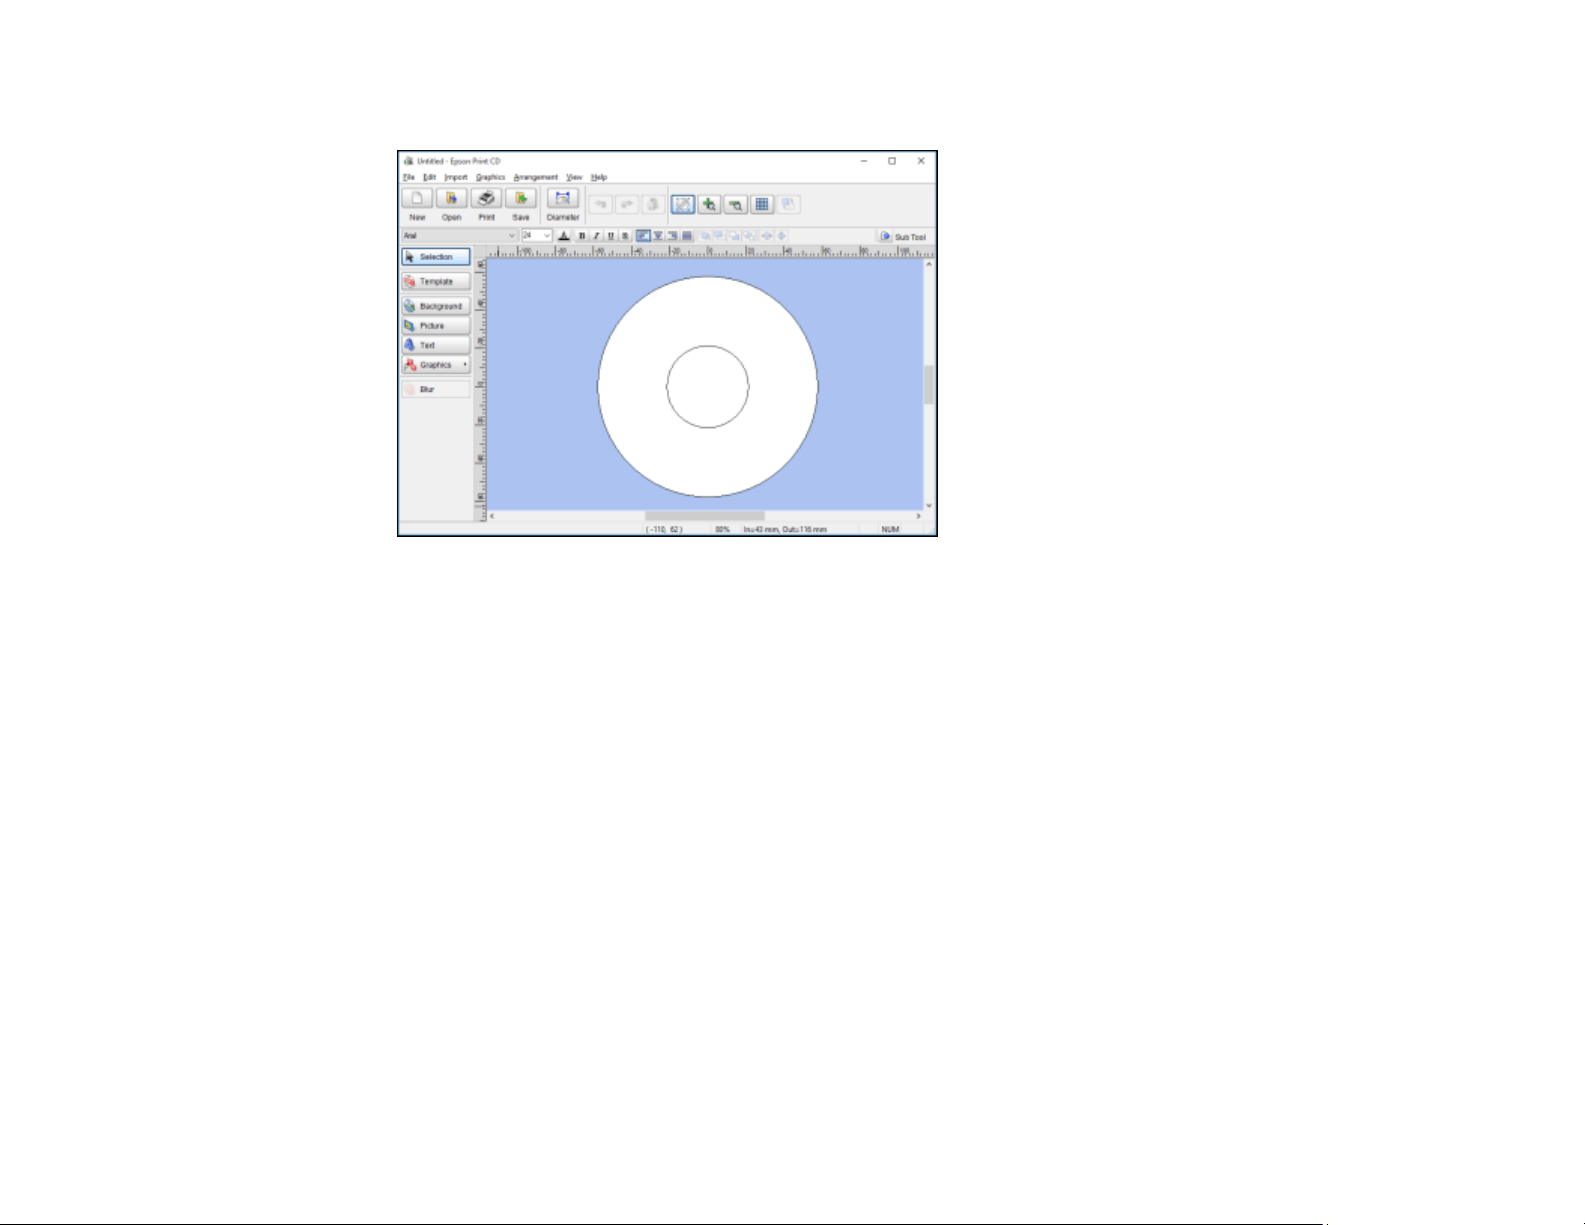1585x1225 pixels.
Task: Click the Blur tool button
Action: pos(436,389)
